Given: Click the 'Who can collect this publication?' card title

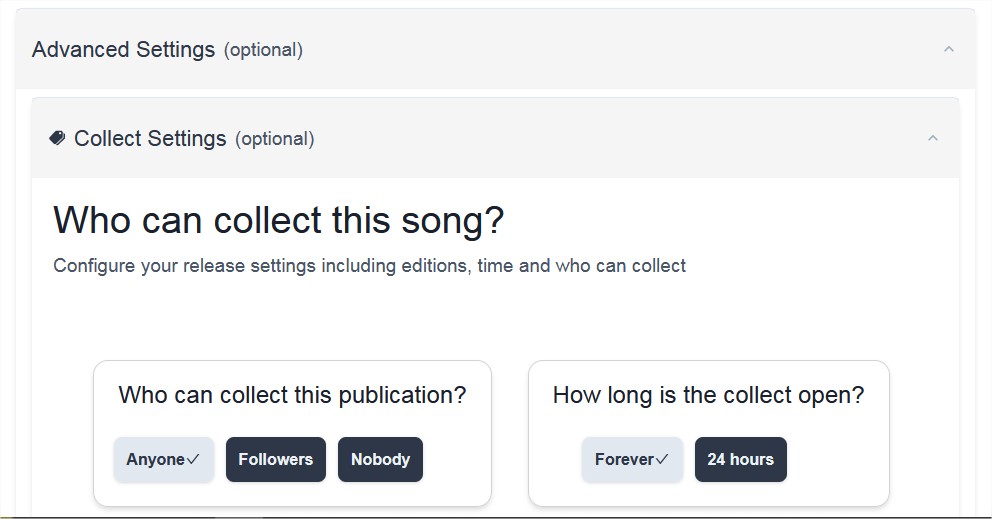Looking at the screenshot, I should coord(292,395).
